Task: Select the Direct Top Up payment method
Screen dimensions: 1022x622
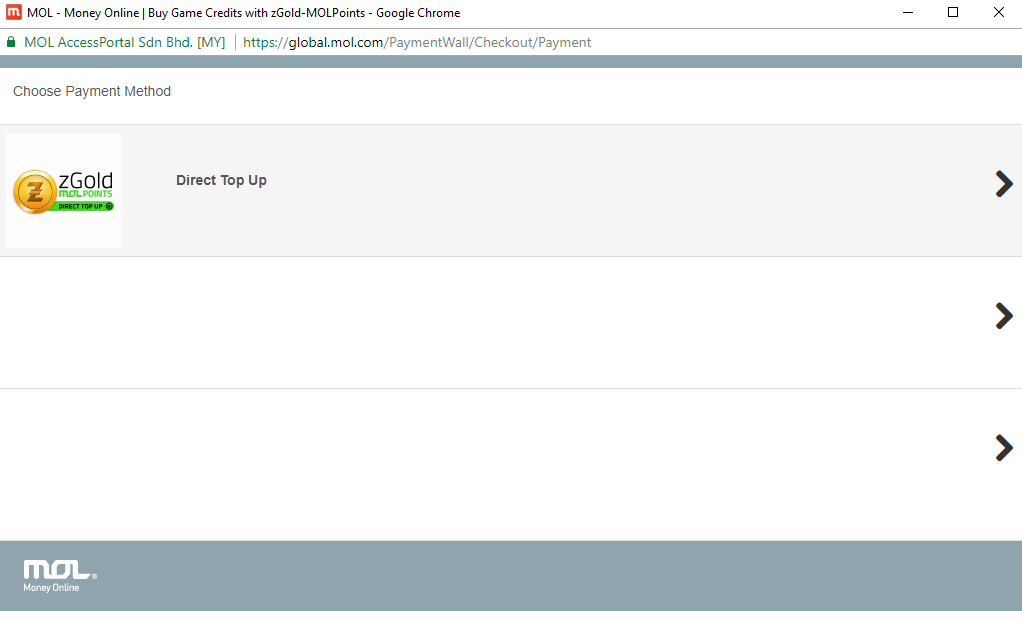Action: pyautogui.click(x=511, y=190)
